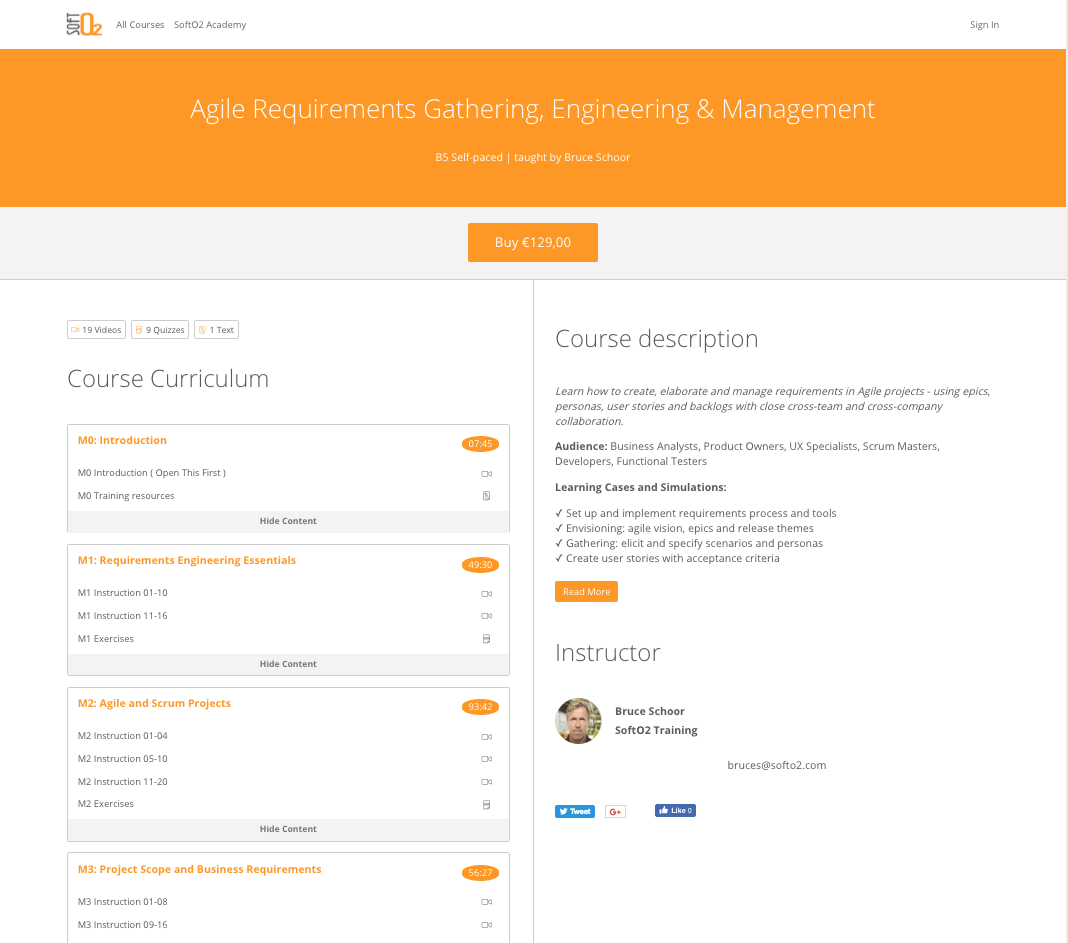1068x943 pixels.
Task: Open M0: Introduction section title
Action: [x=123, y=440]
